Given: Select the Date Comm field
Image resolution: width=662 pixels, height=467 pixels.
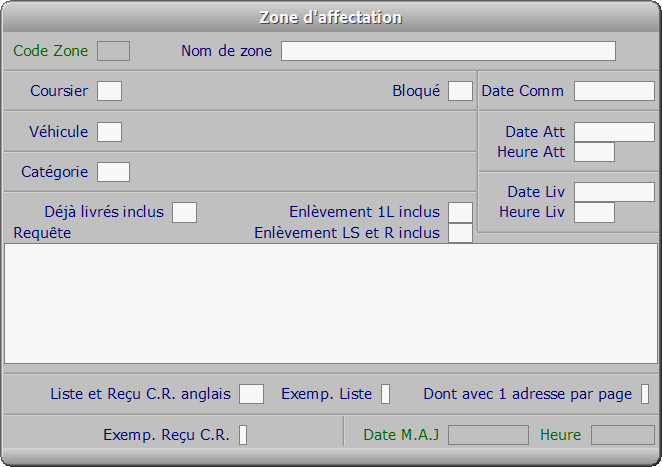Looking at the screenshot, I should 614,91.
